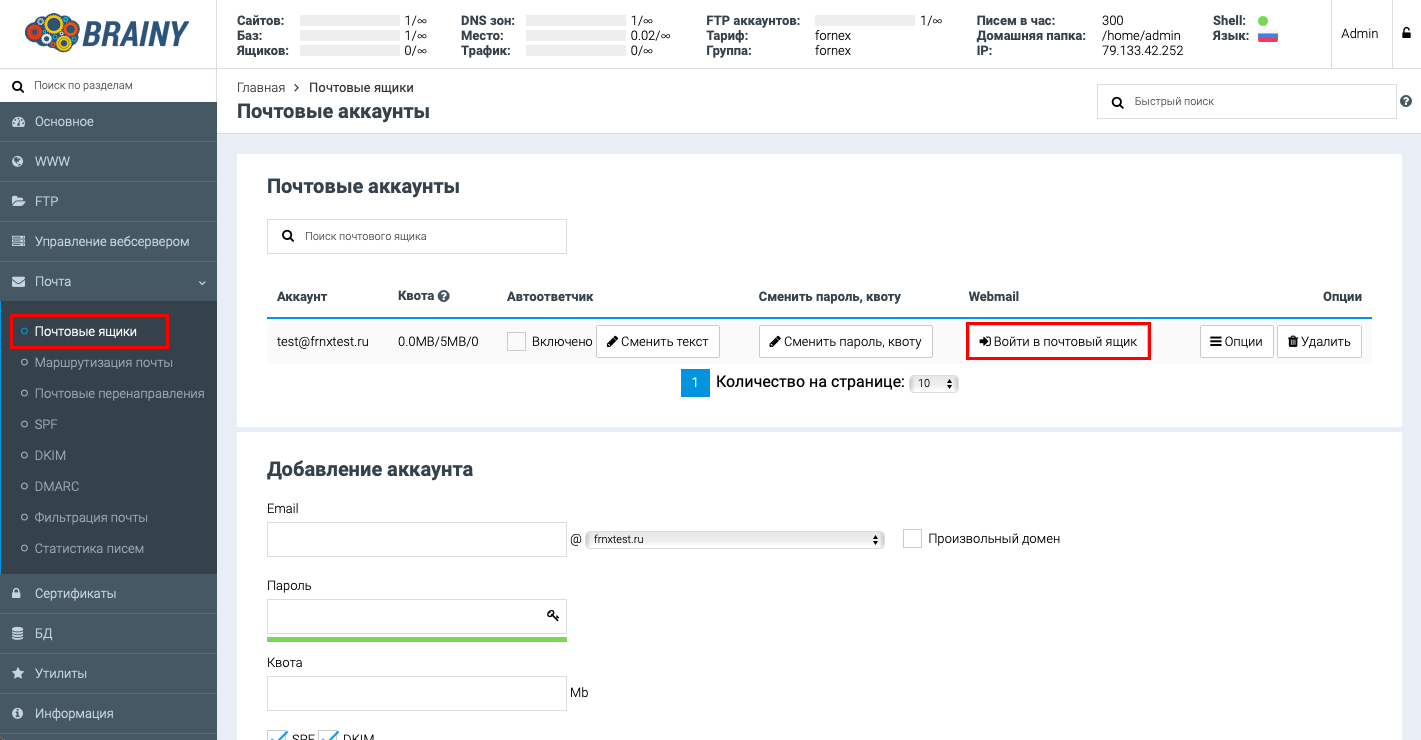
Task: Click the lock icon next to Admin
Action: click(x=1405, y=33)
